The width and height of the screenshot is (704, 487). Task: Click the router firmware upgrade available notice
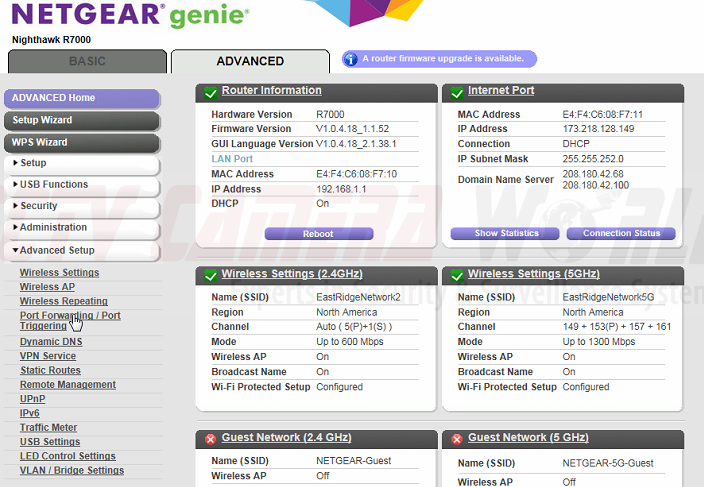[x=446, y=60]
